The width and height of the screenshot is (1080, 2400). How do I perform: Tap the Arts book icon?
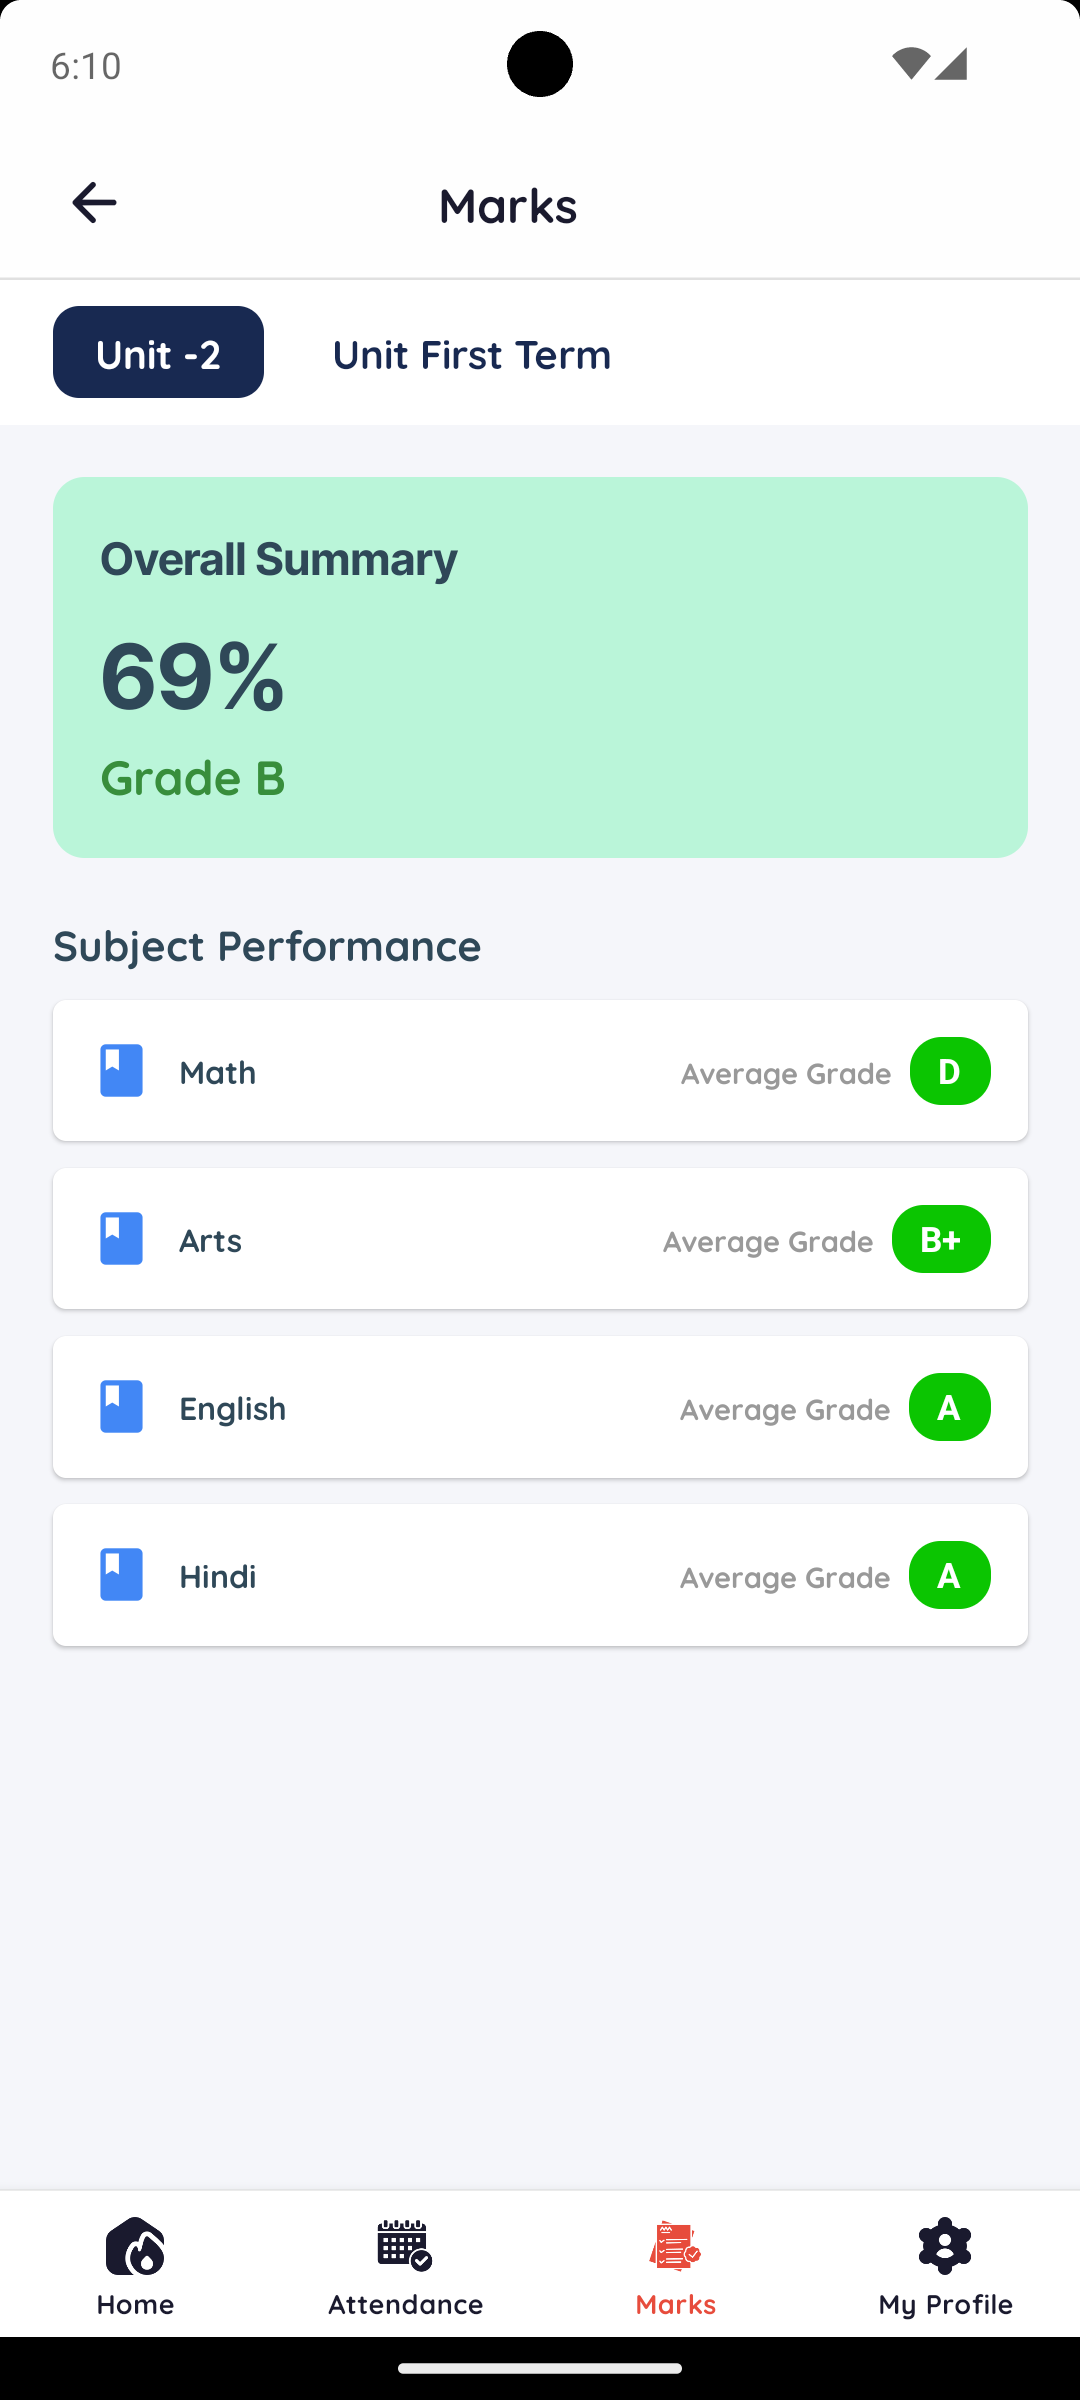(x=121, y=1239)
